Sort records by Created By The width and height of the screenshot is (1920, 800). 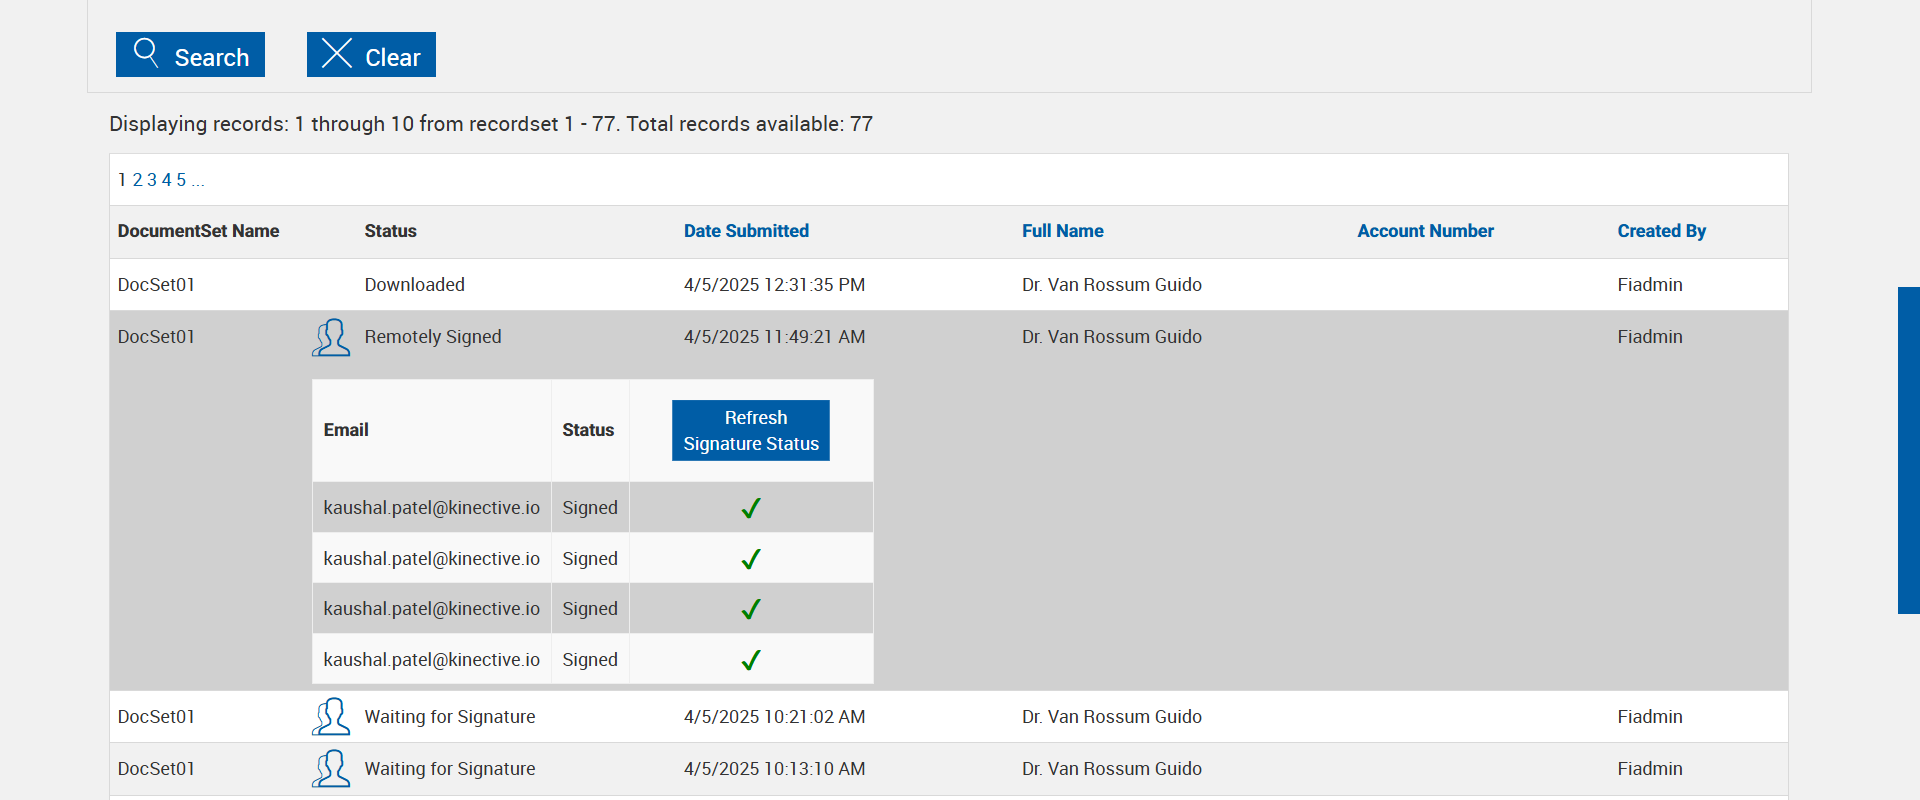[1661, 231]
